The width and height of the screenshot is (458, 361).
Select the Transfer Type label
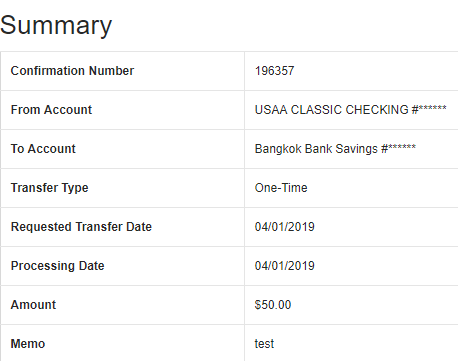coord(50,188)
